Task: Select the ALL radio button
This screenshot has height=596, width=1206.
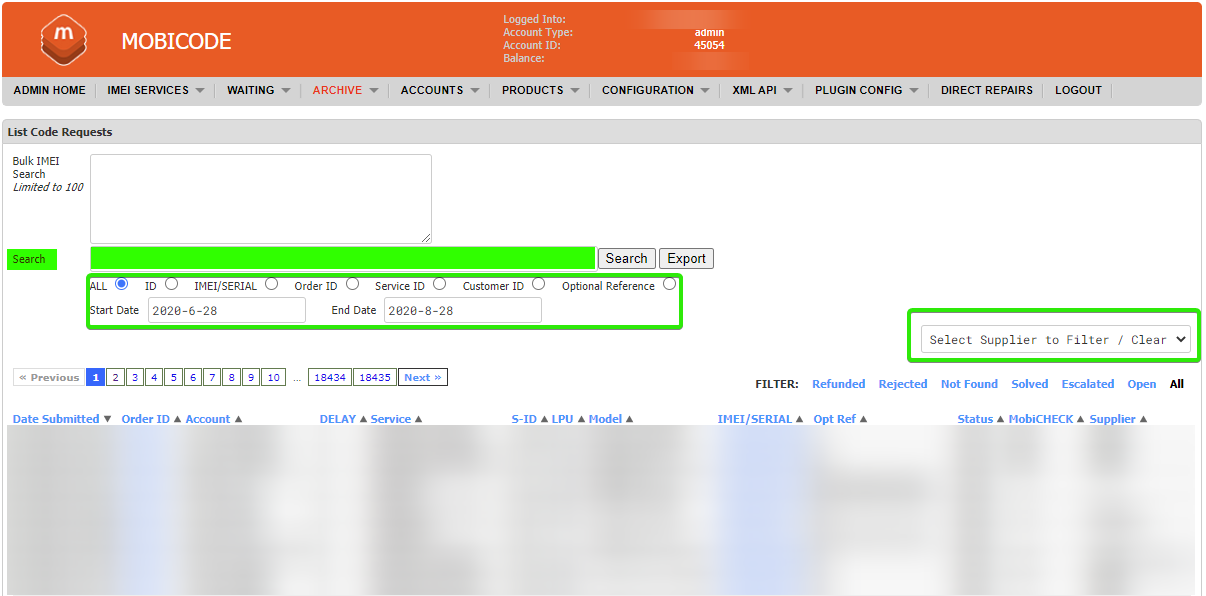Action: coord(122,284)
